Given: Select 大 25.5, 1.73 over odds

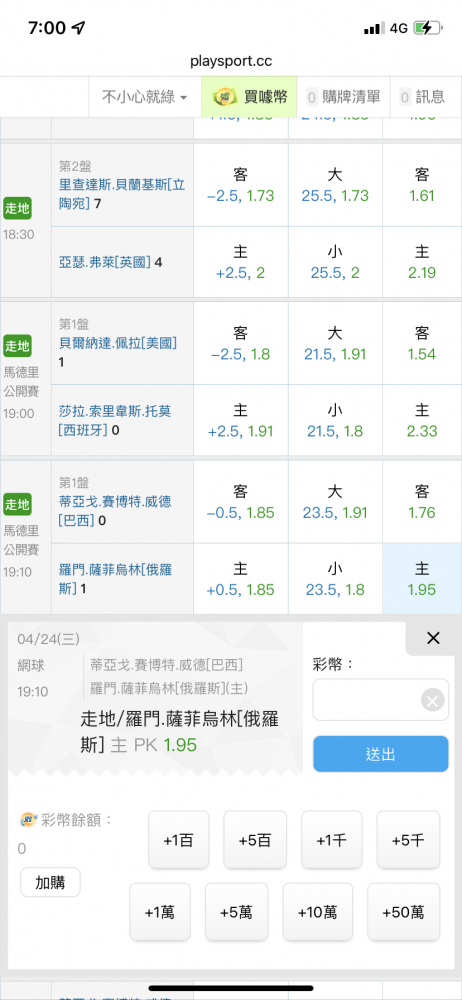Looking at the screenshot, I should pyautogui.click(x=335, y=185).
